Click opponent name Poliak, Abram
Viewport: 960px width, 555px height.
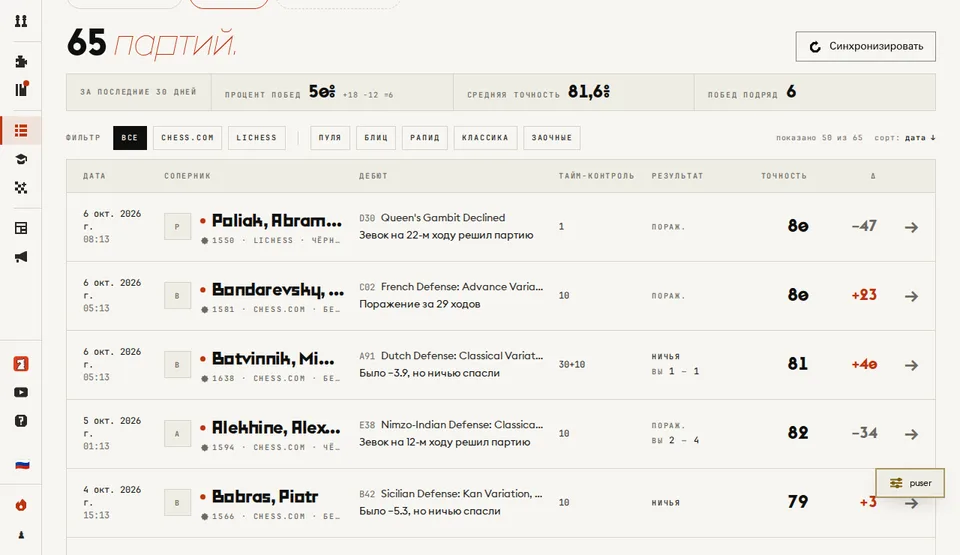(x=277, y=221)
